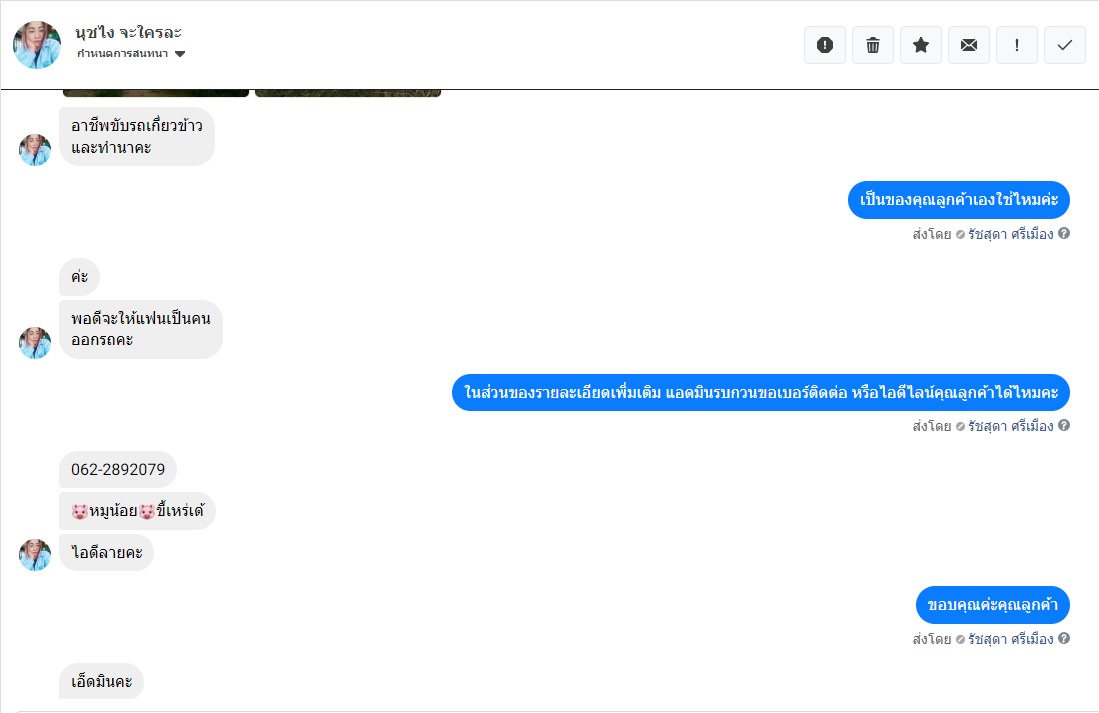Click sender avatar beside อาชีพขับรถเกี่ยวข้าว message
Viewport: 1099px width, 713px height.
point(35,150)
